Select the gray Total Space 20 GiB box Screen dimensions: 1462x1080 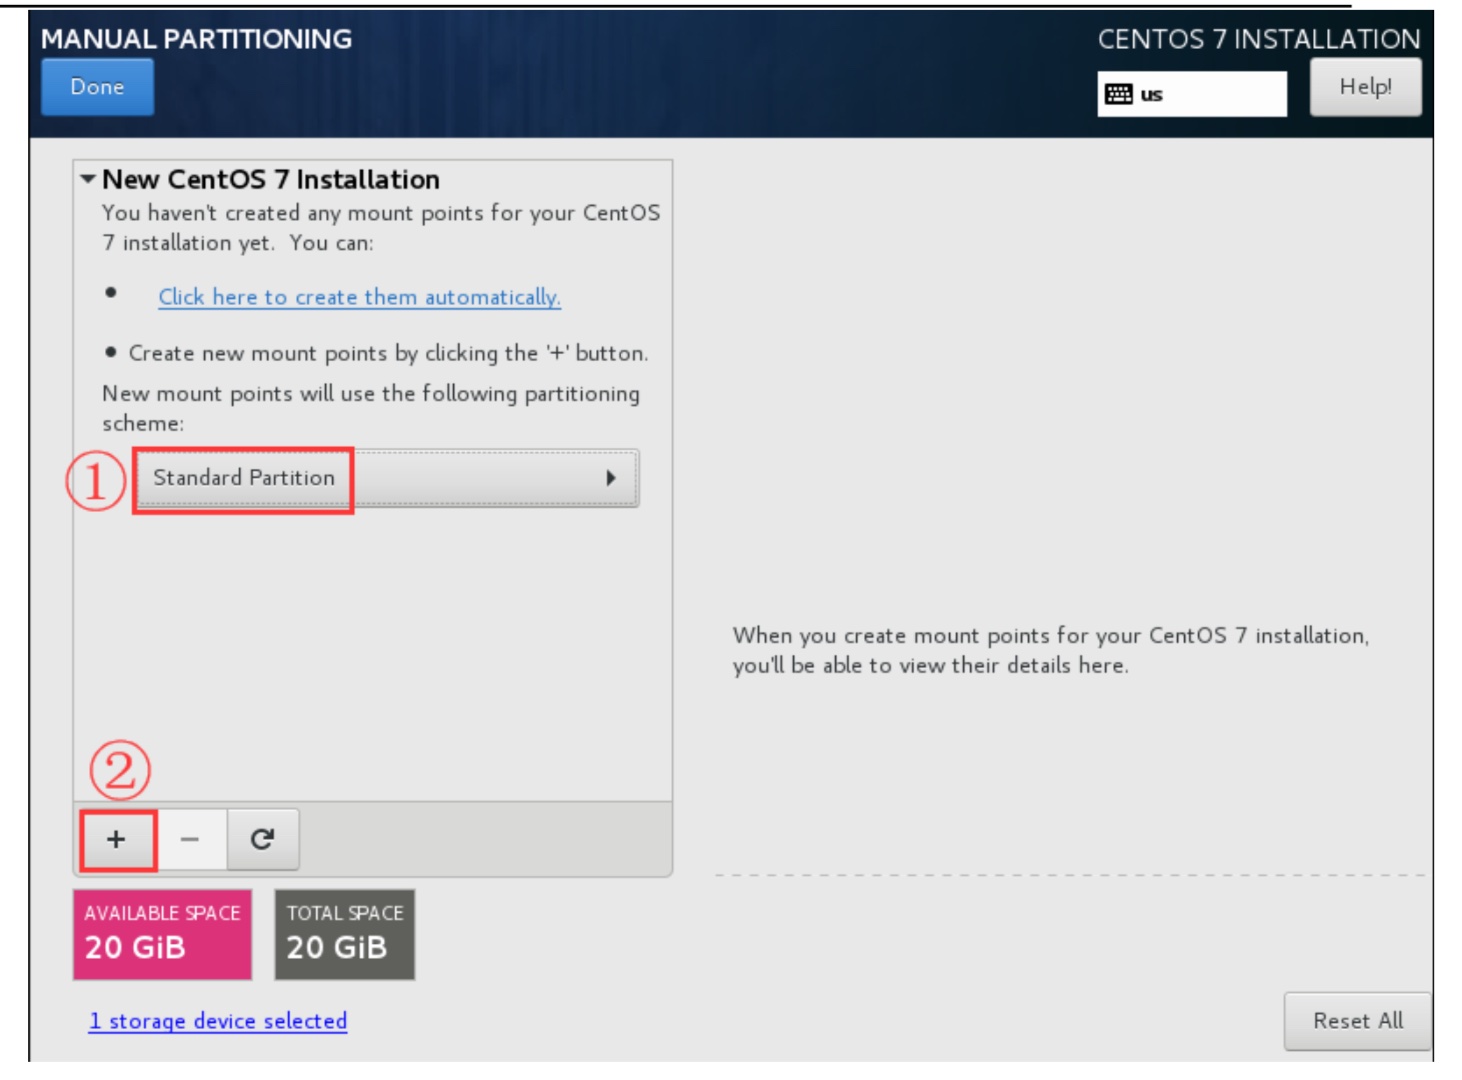tap(345, 934)
